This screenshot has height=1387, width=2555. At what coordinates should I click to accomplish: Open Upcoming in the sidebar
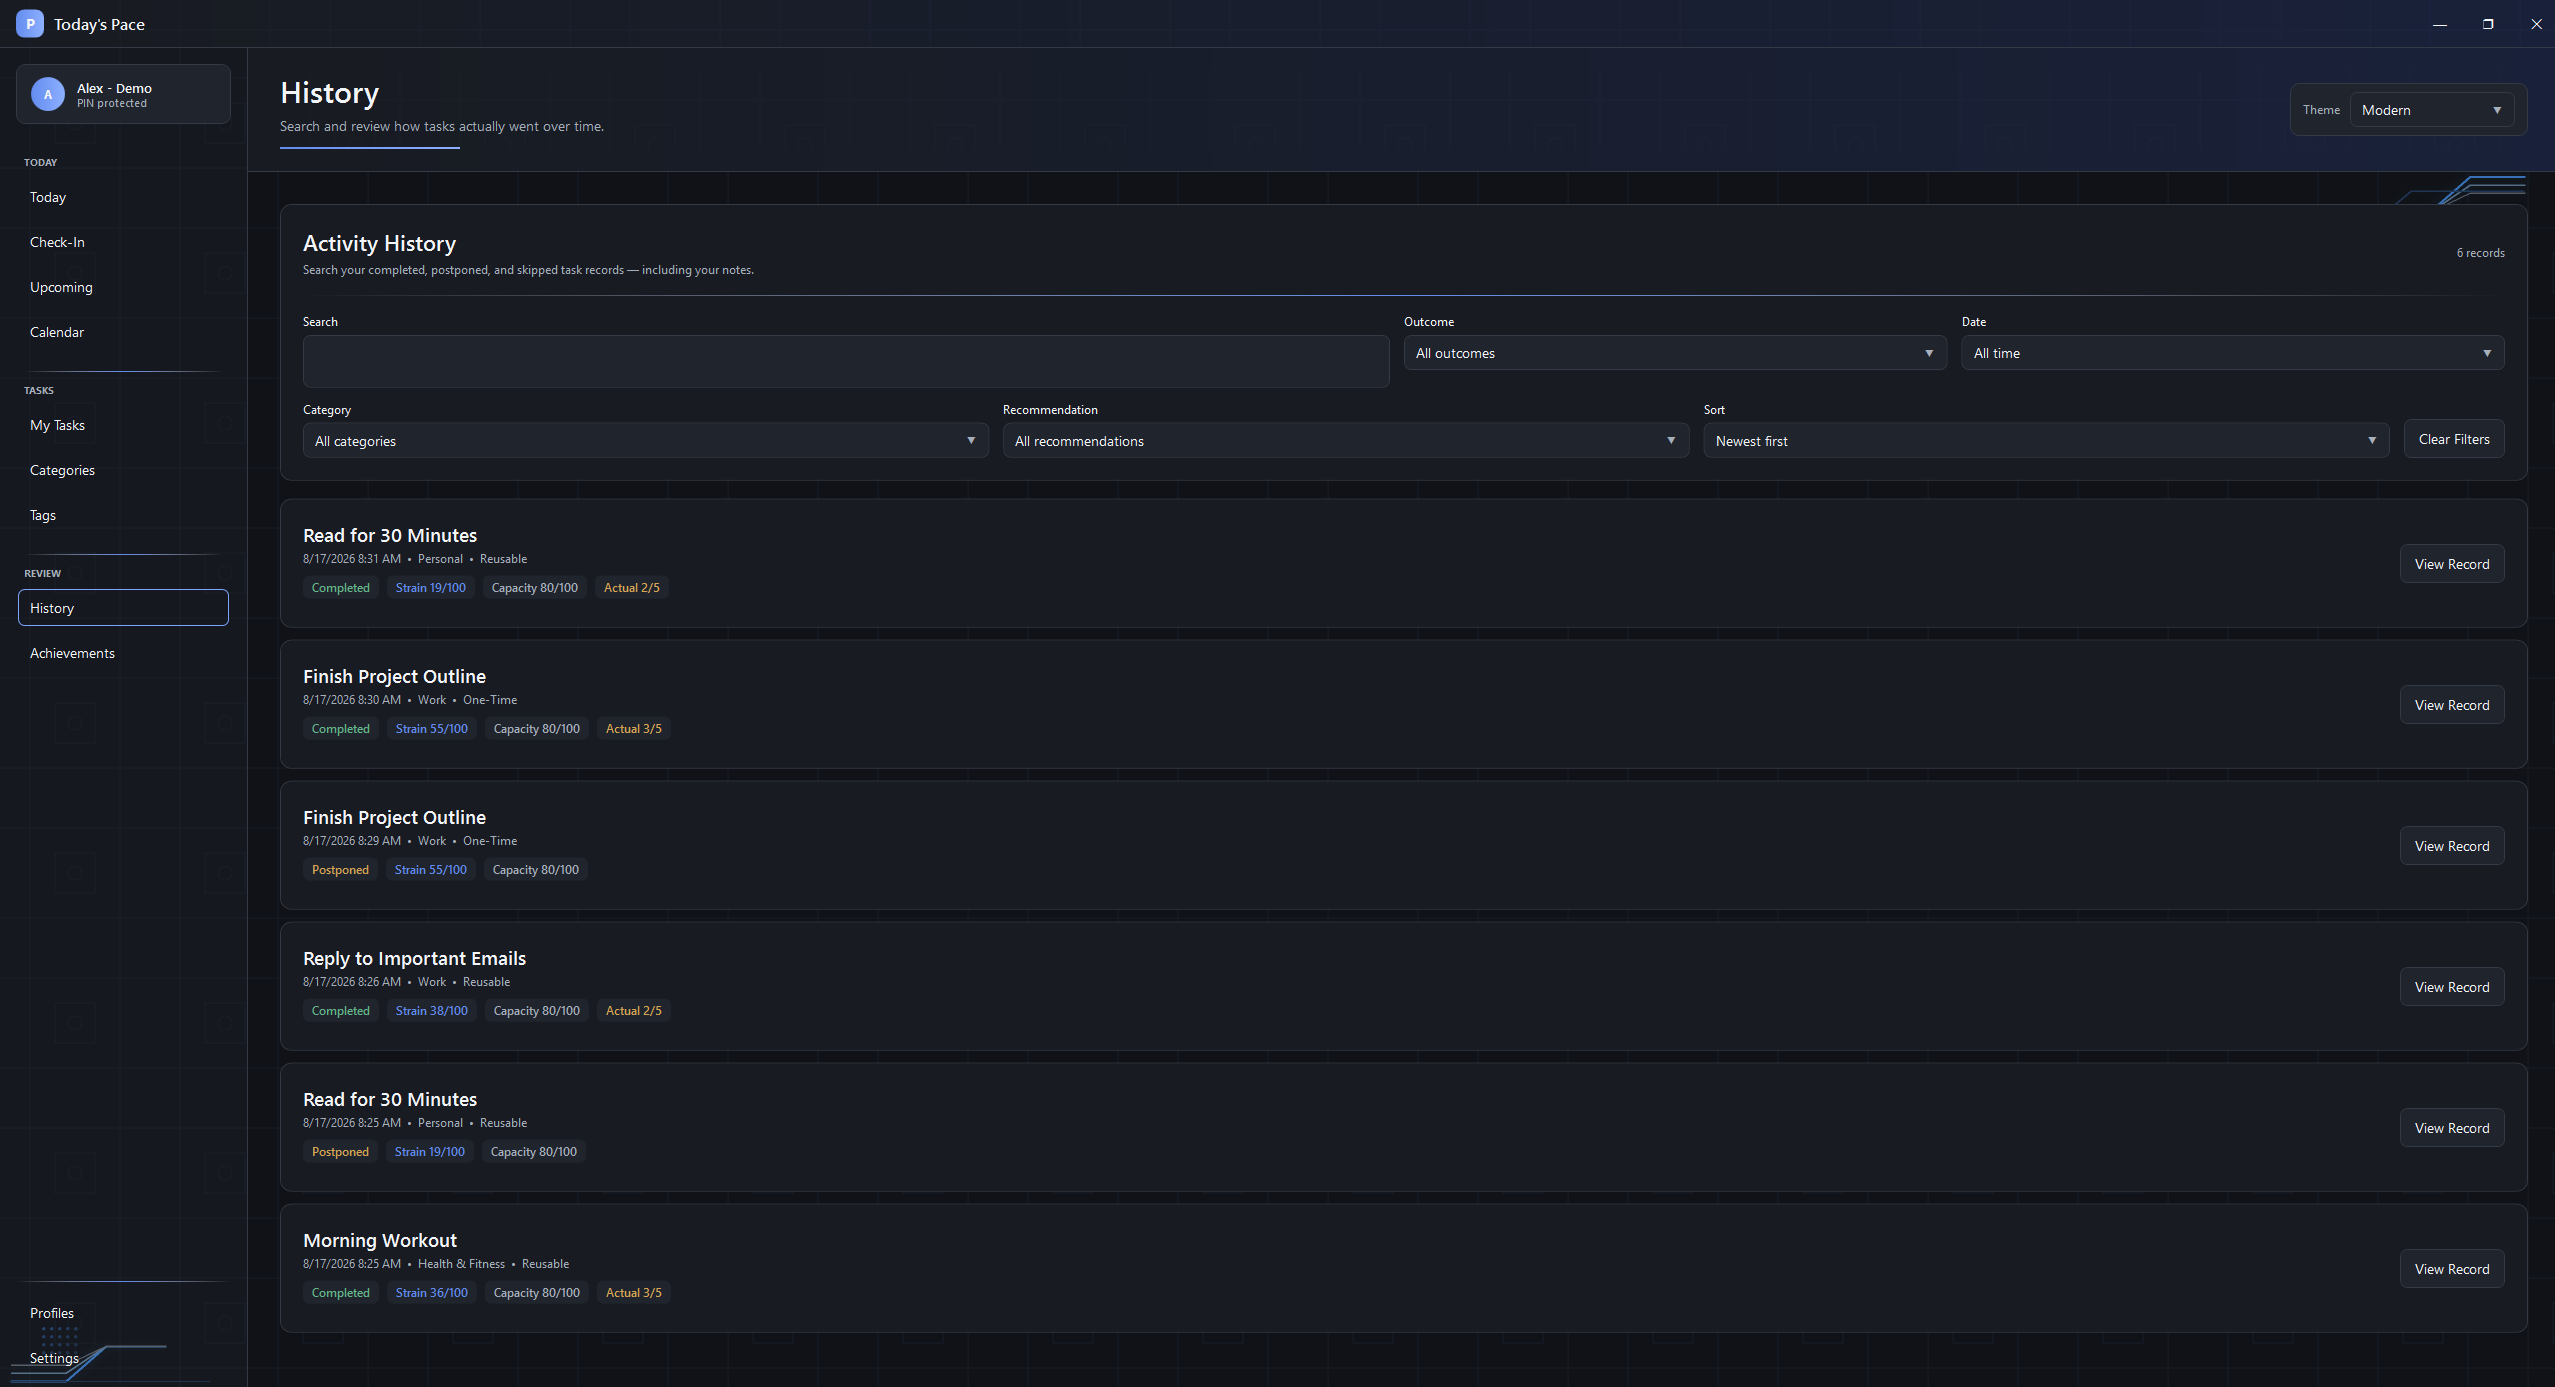tap(123, 288)
